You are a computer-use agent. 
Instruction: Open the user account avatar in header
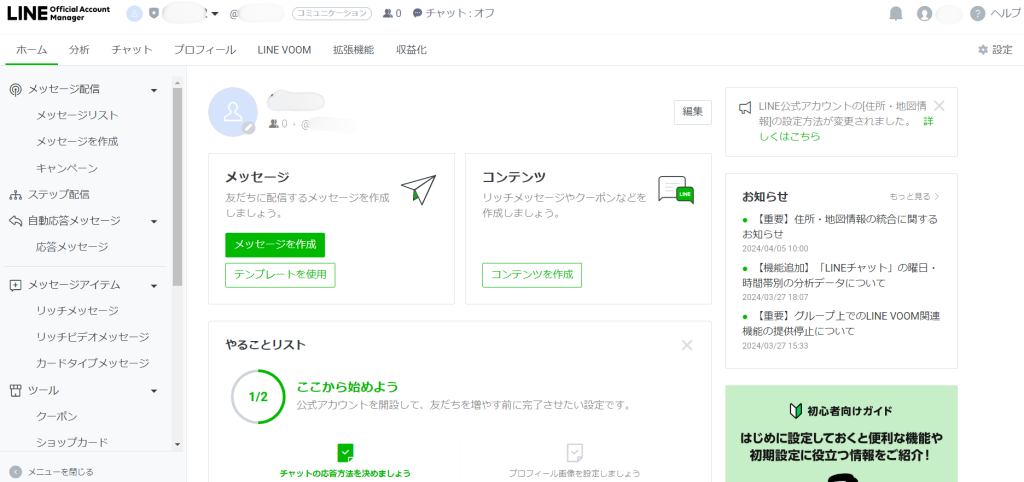[x=924, y=14]
